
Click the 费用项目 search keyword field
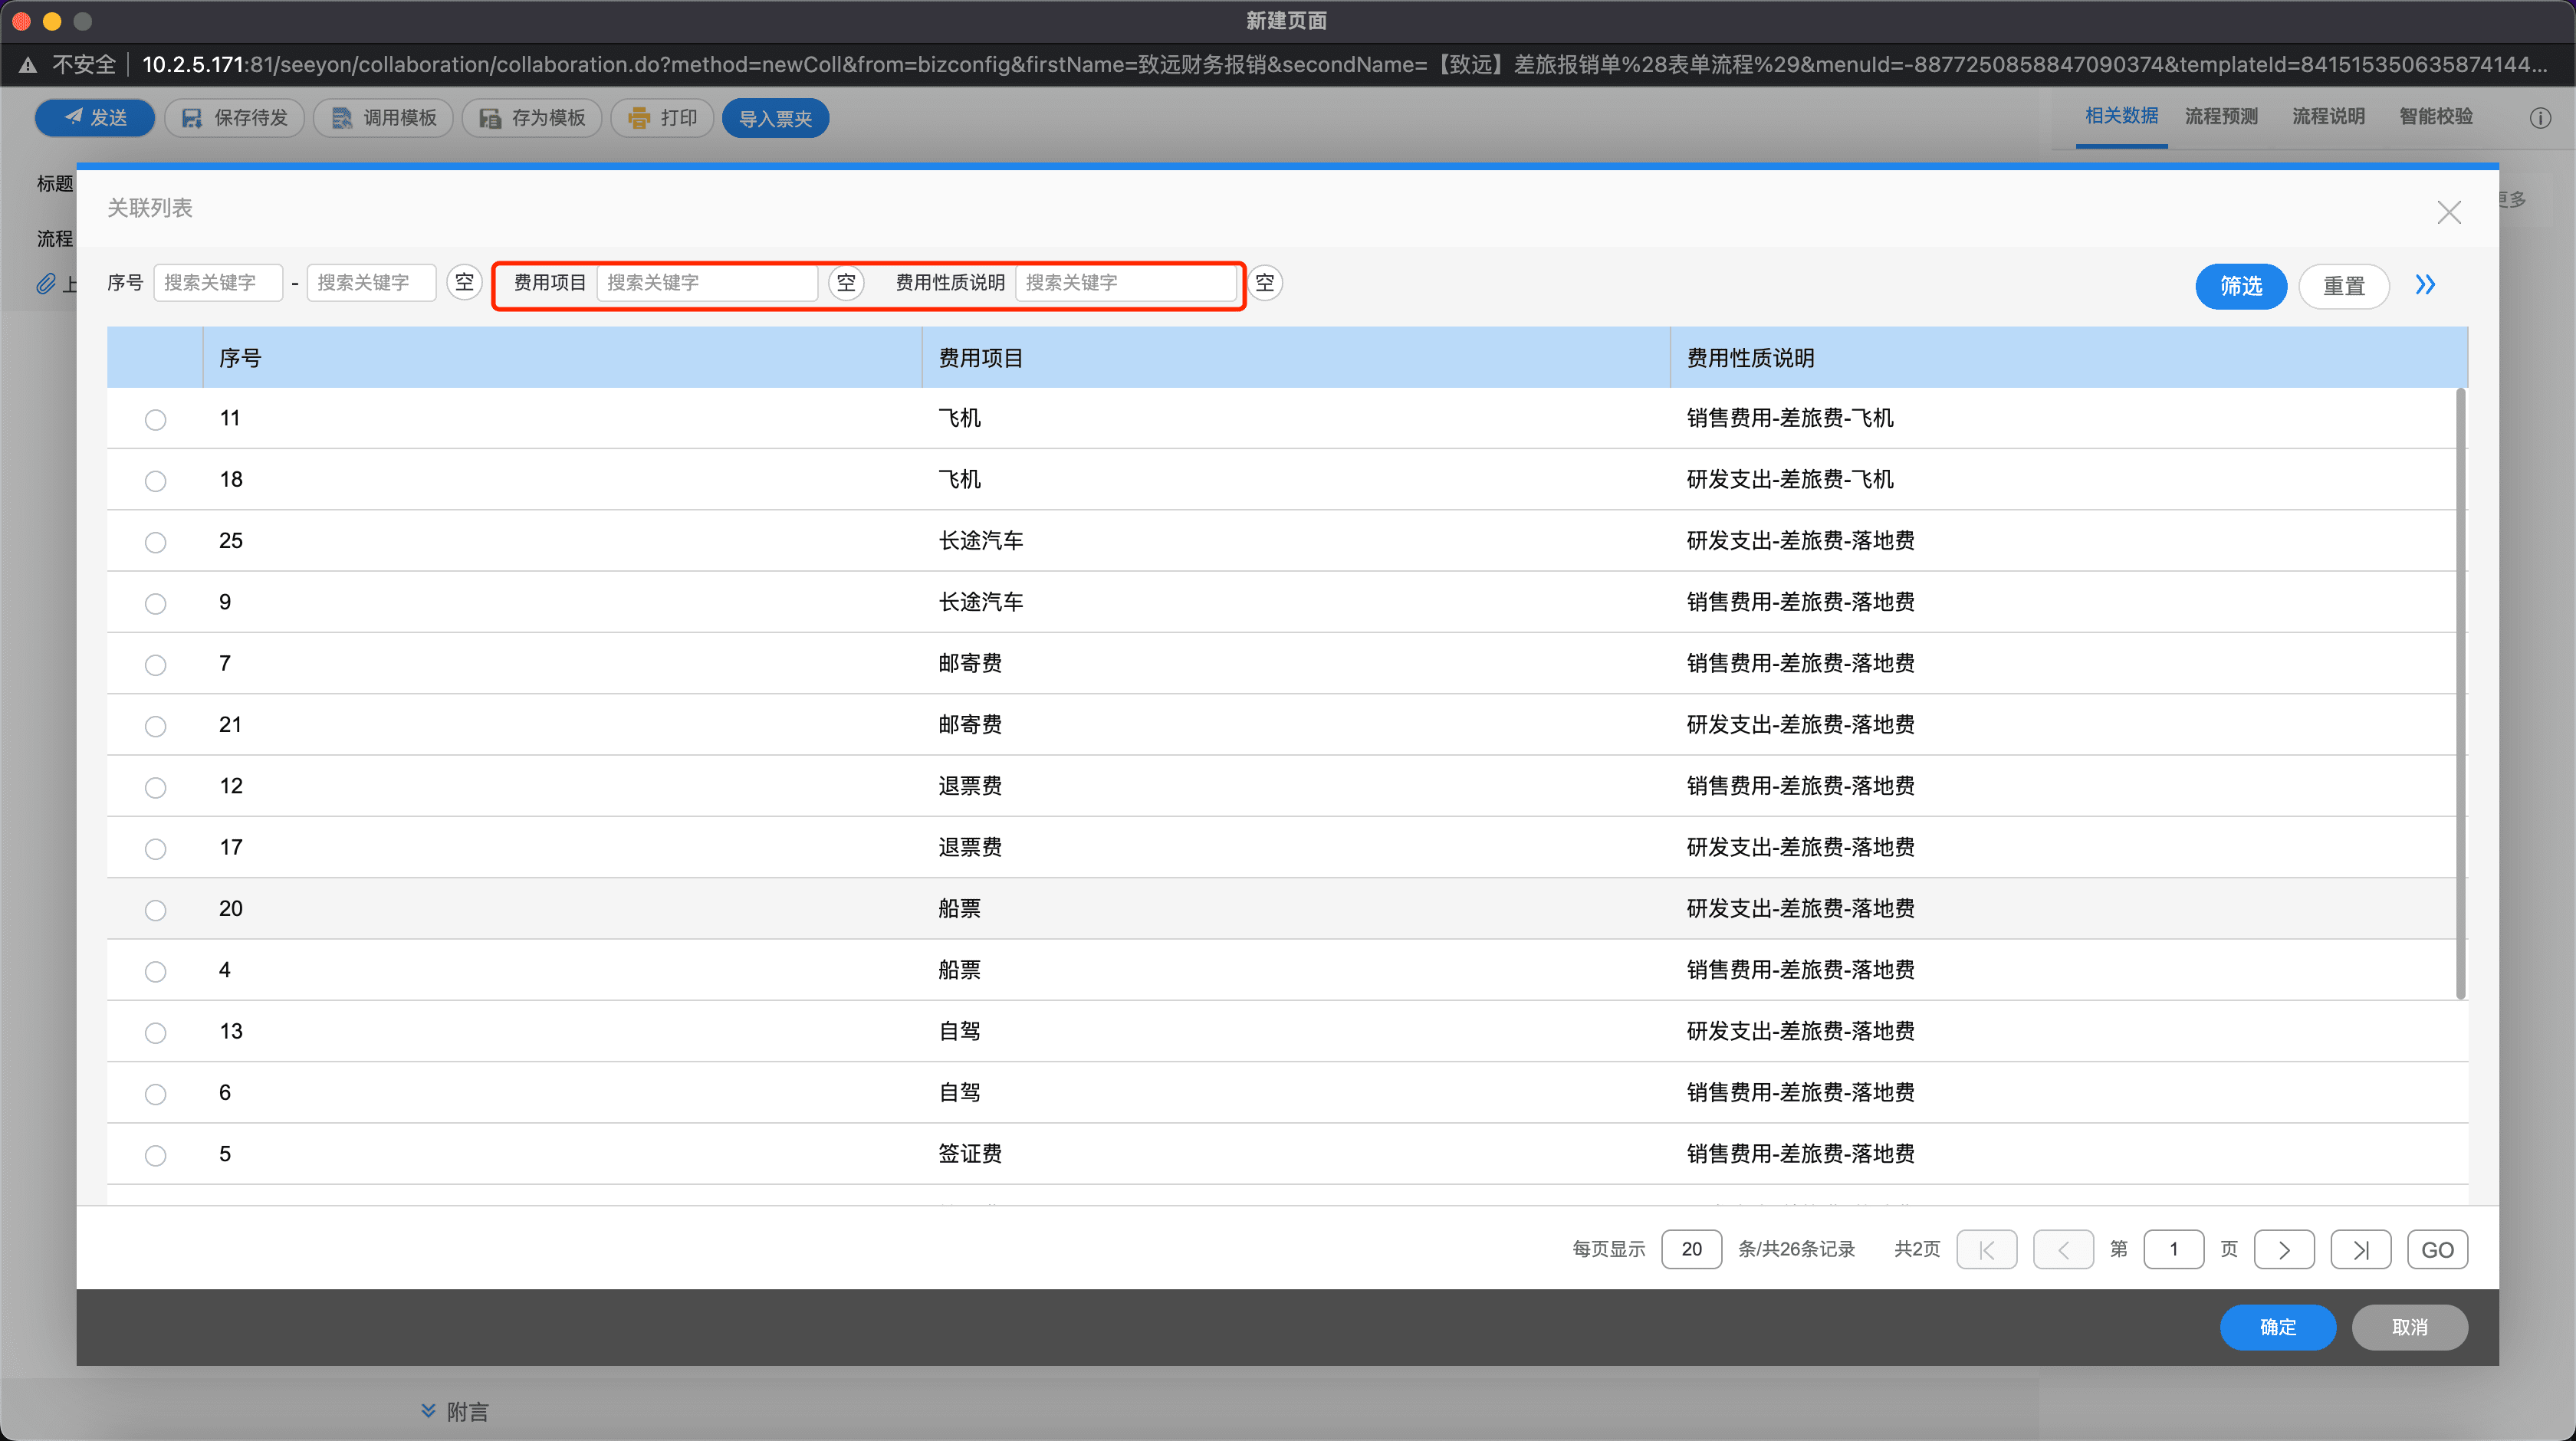tap(707, 283)
